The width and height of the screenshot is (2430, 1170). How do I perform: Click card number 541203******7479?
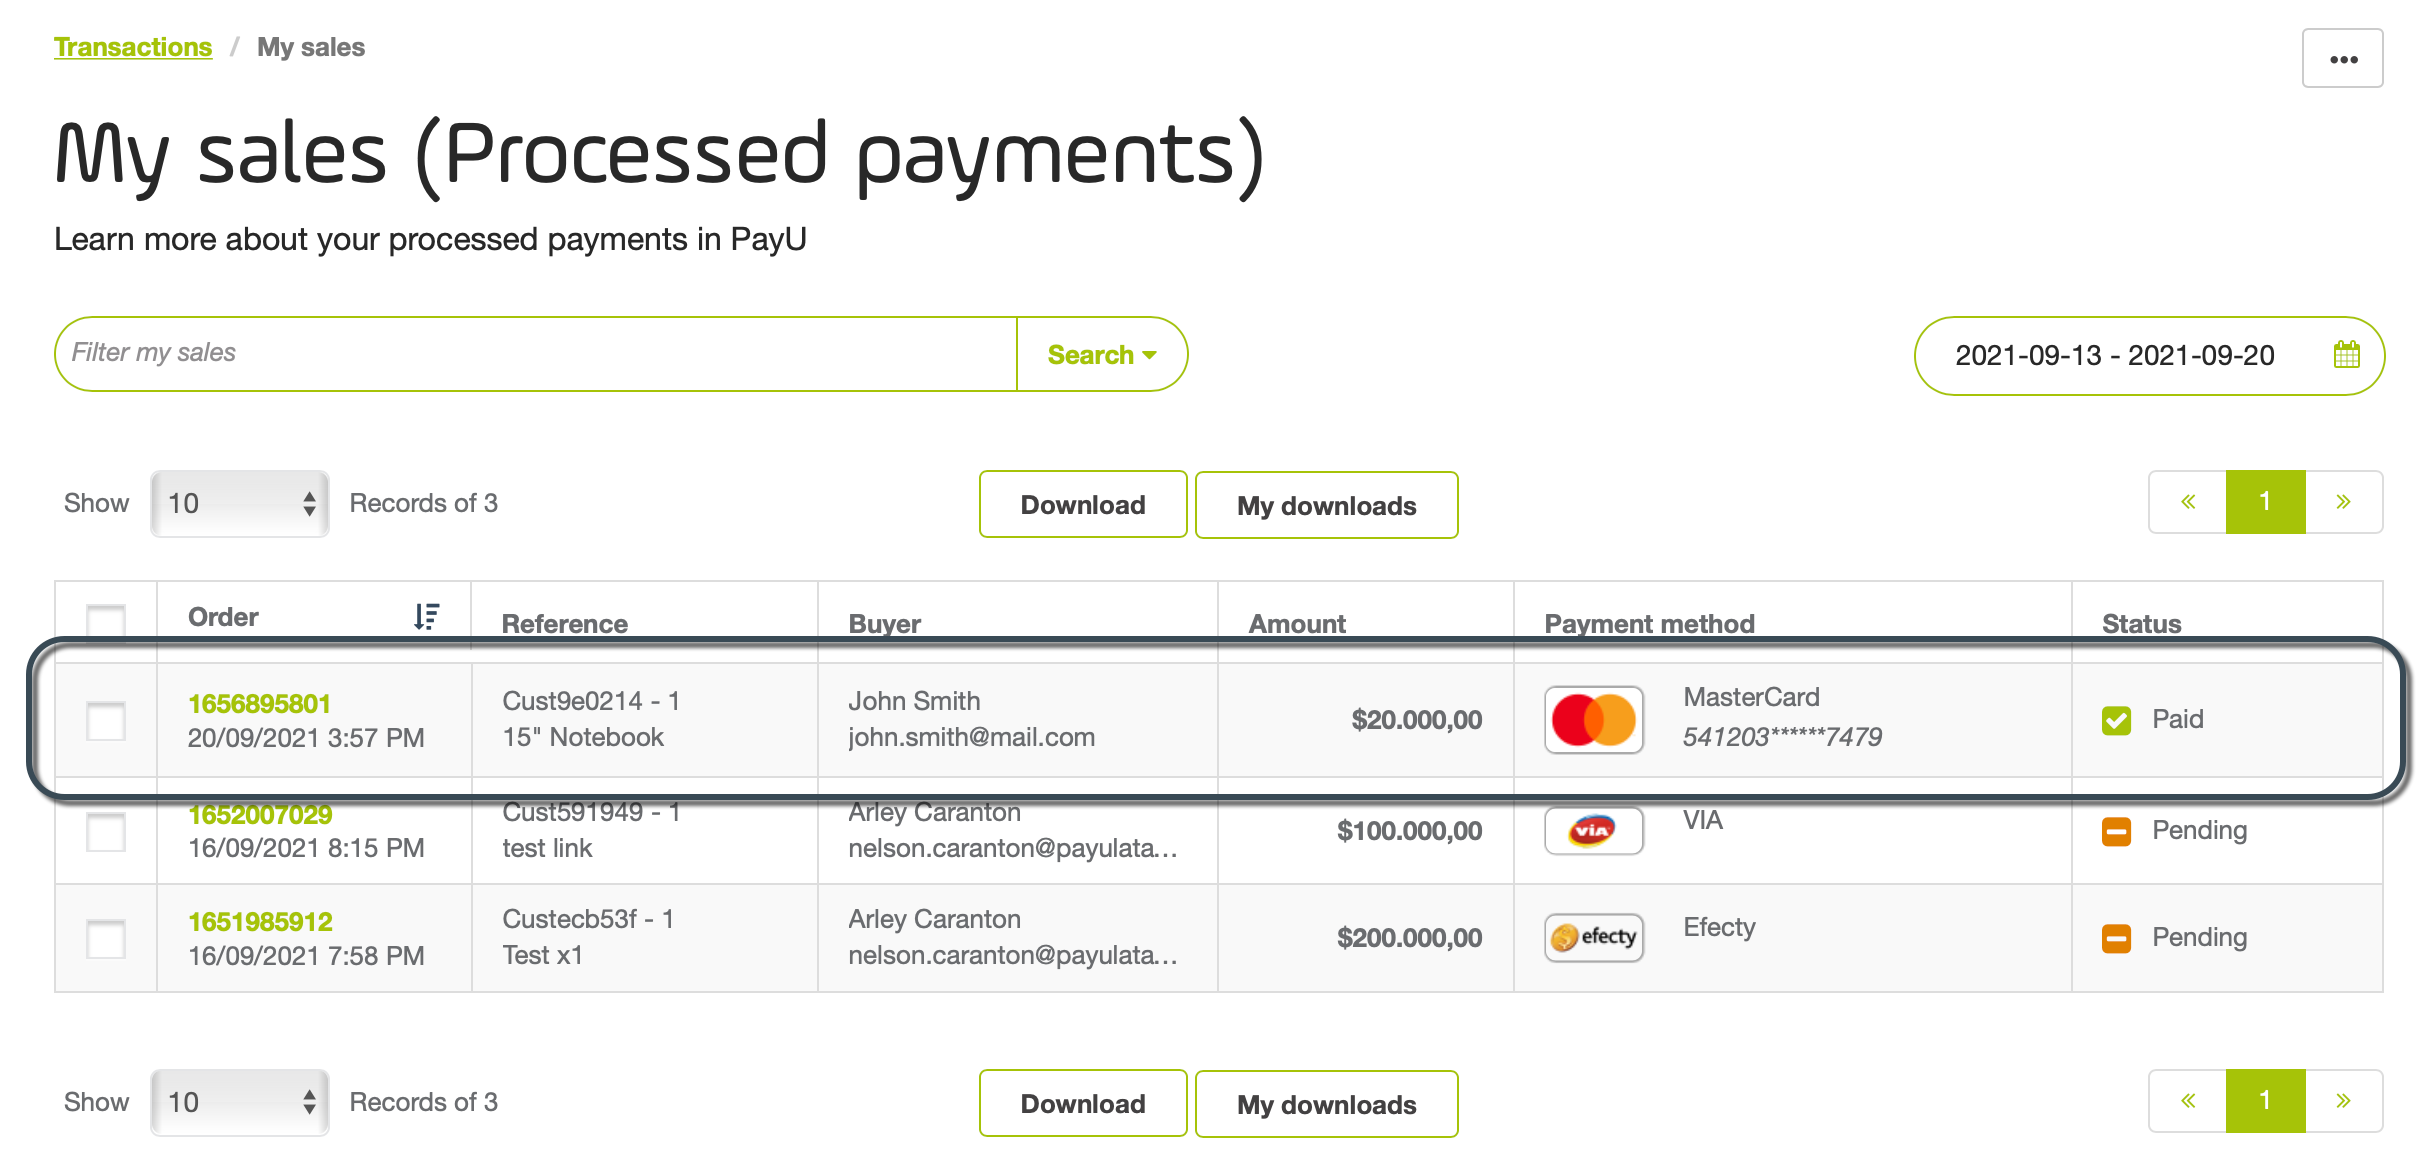(x=1782, y=737)
